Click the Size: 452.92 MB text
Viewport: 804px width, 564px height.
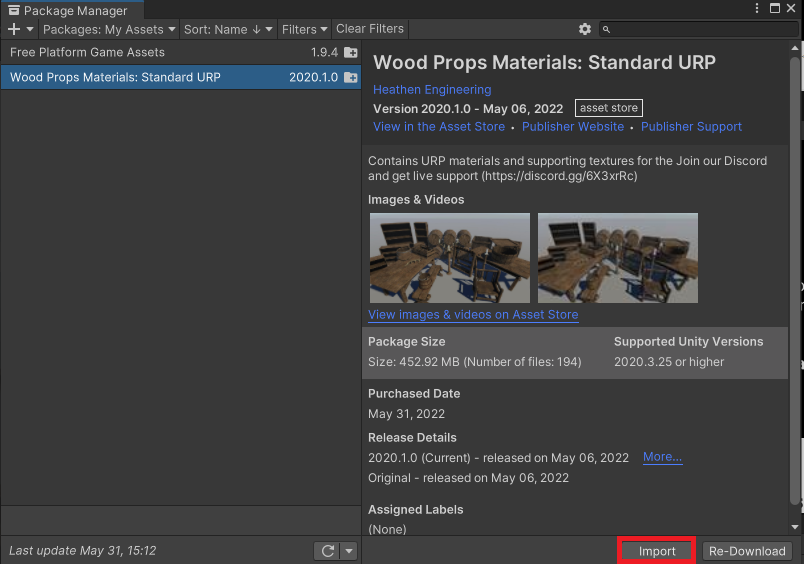tap(475, 362)
